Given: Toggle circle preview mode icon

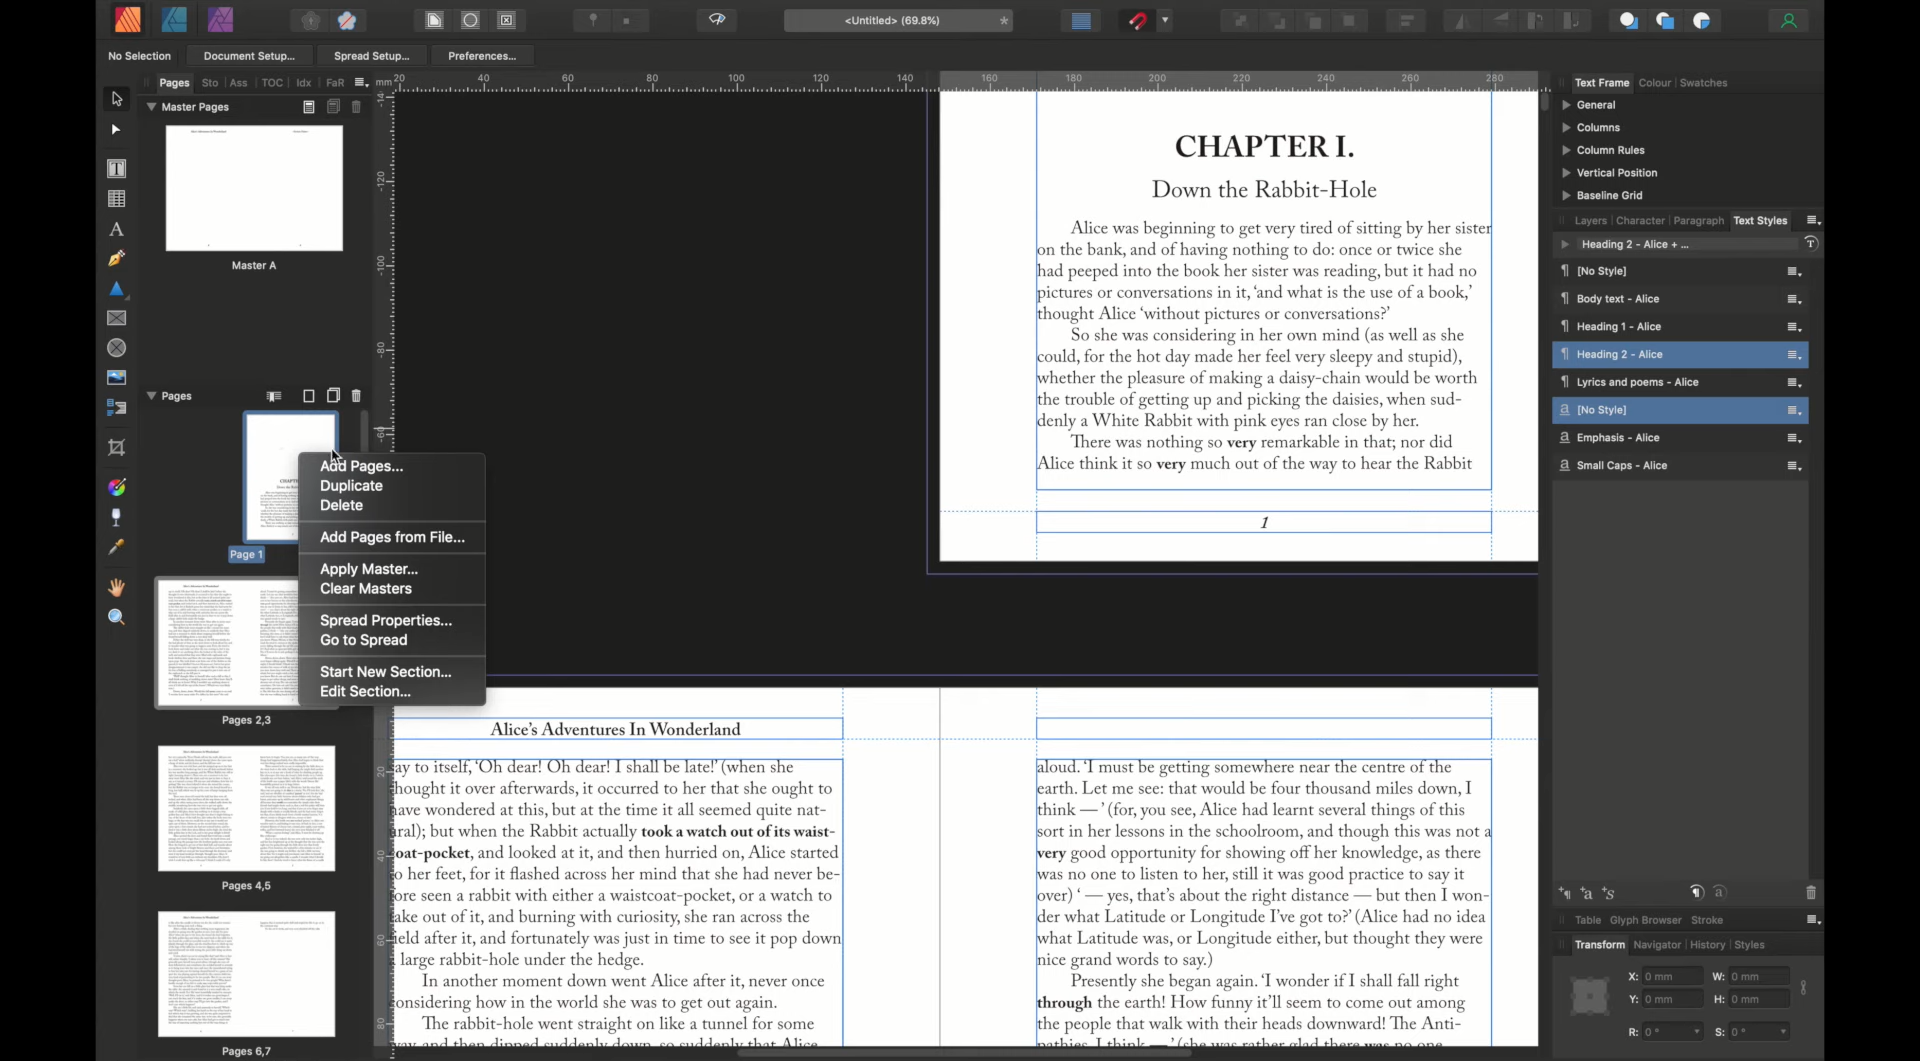Looking at the screenshot, I should [470, 21].
